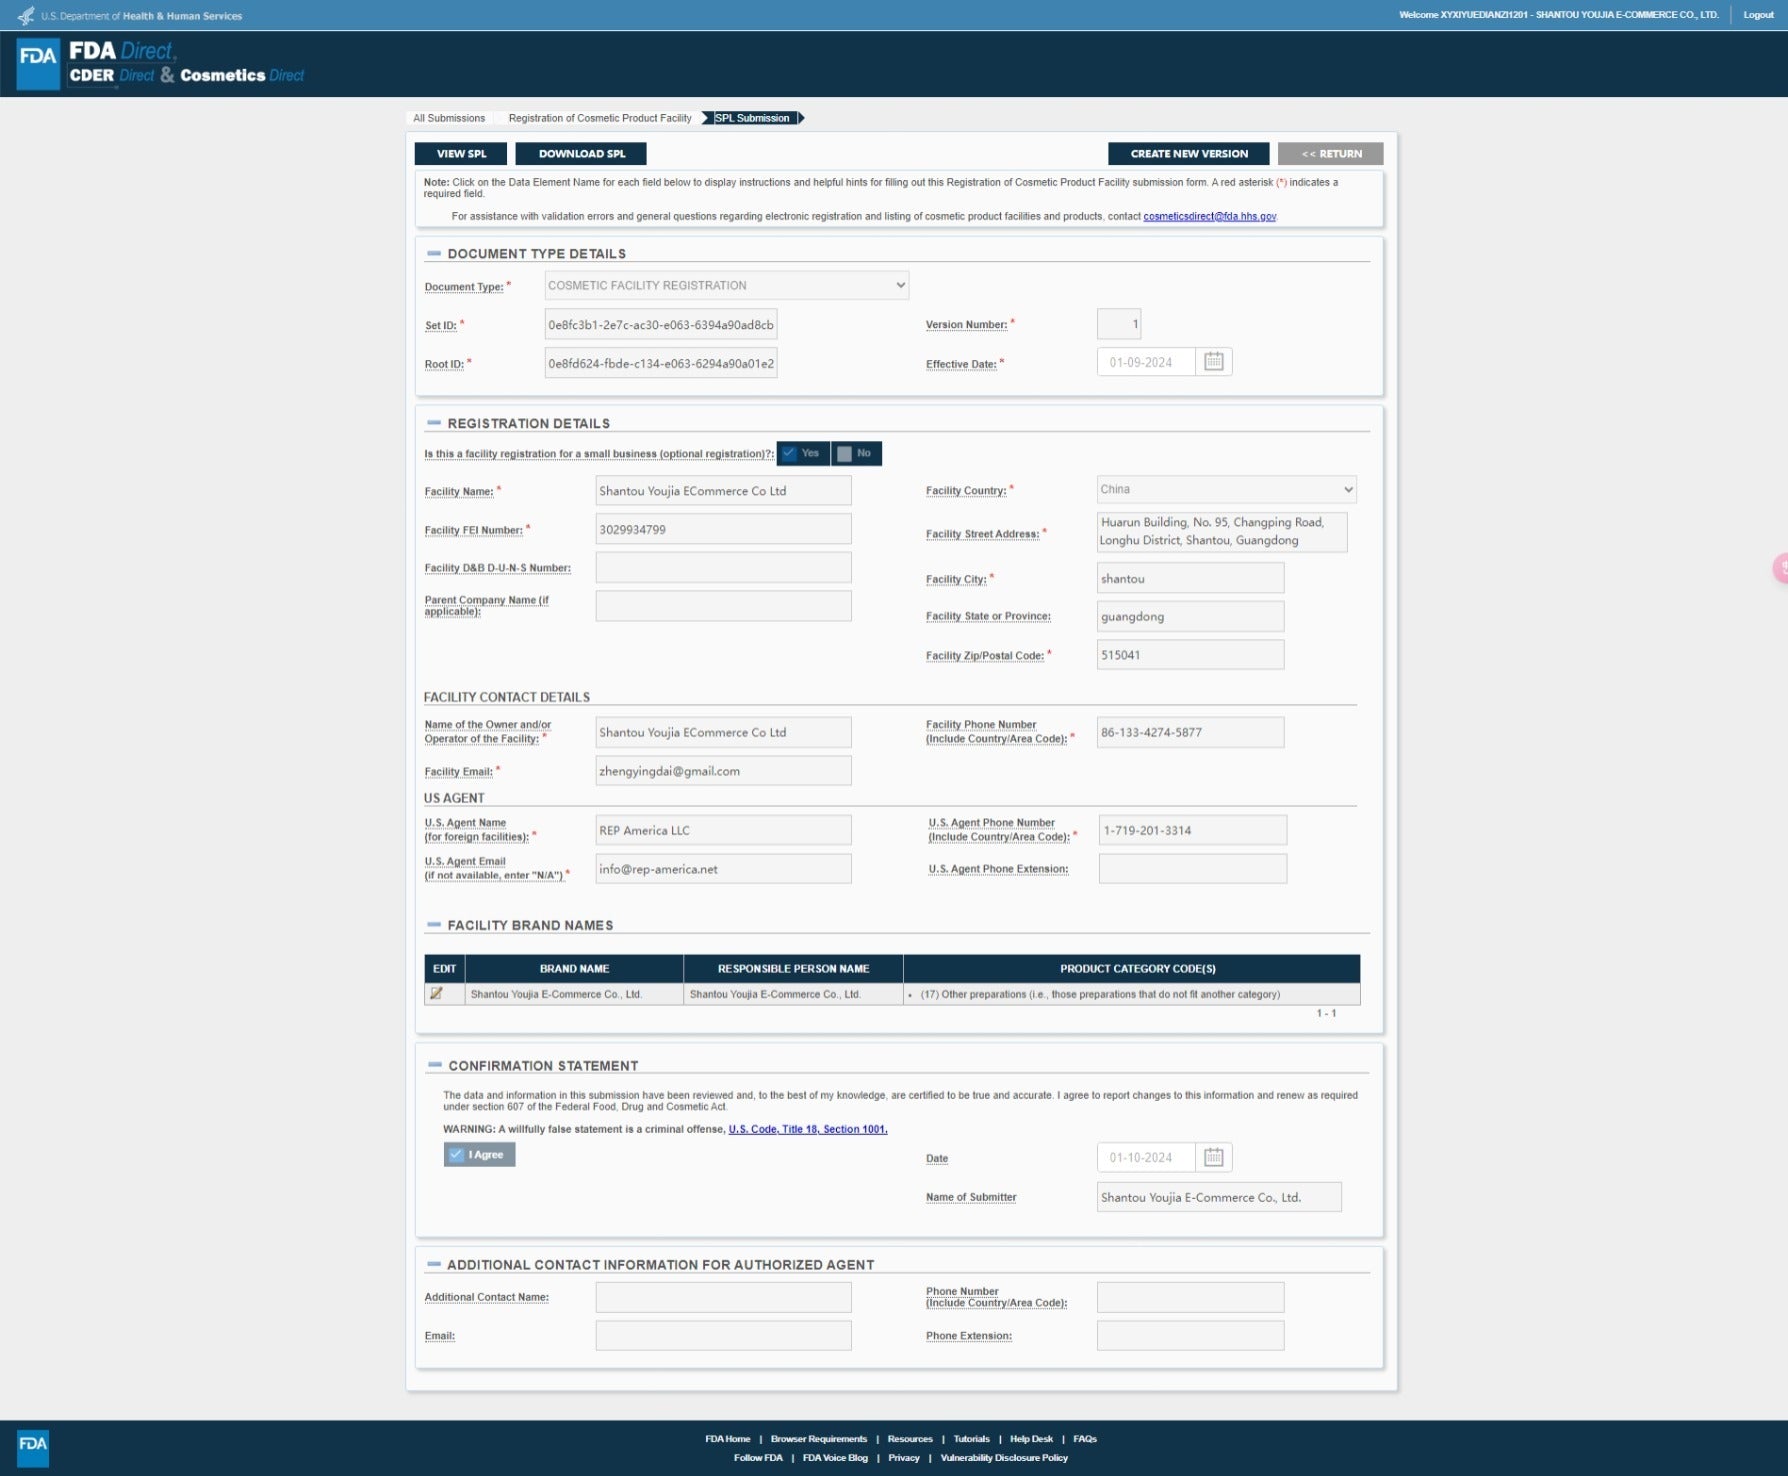Open the Document Type dropdown

pos(726,286)
